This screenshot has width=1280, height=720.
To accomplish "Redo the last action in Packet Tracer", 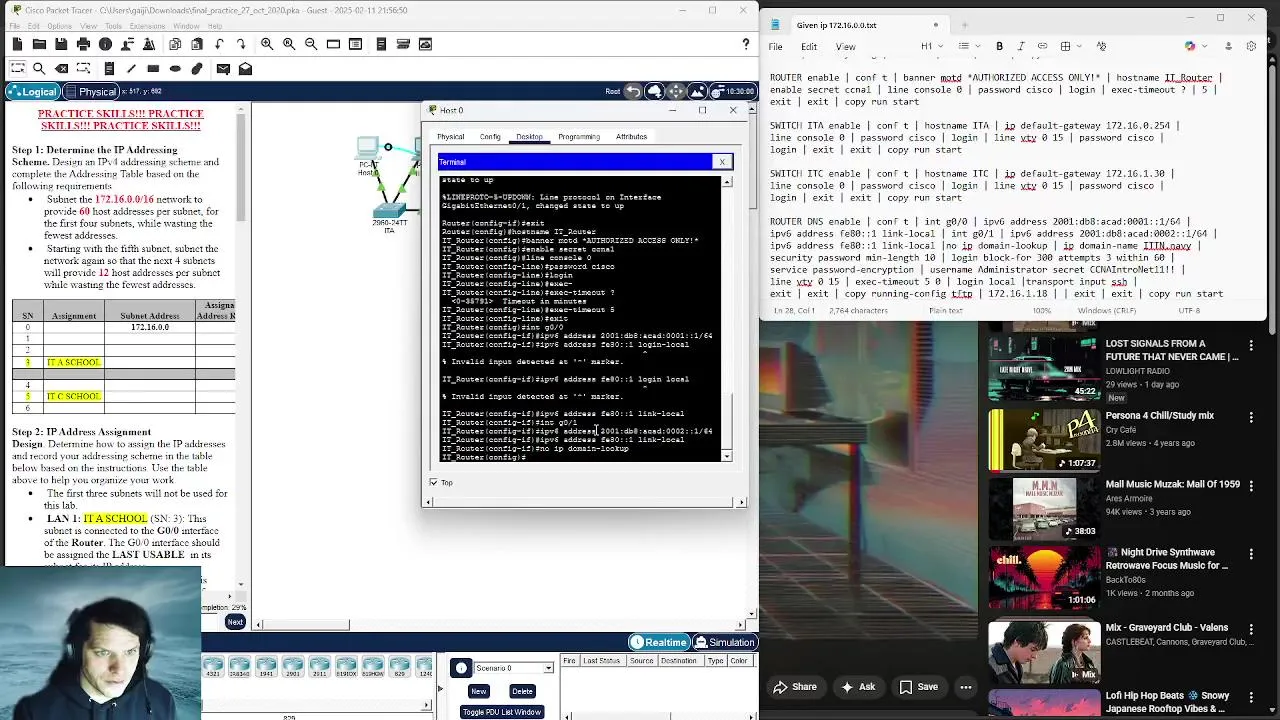I will (241, 44).
